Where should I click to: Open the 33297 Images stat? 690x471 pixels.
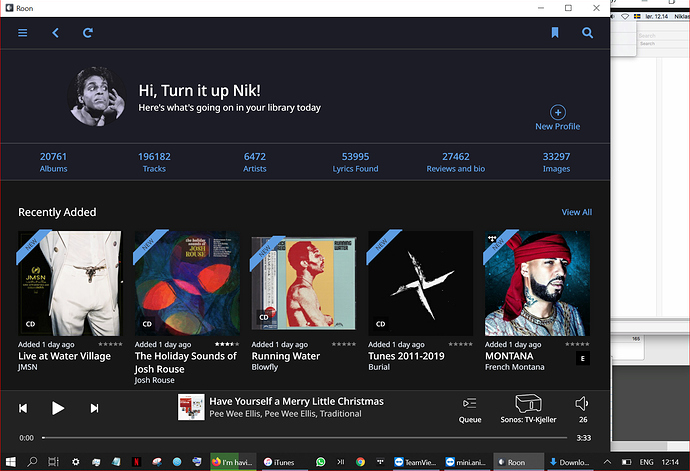556,162
